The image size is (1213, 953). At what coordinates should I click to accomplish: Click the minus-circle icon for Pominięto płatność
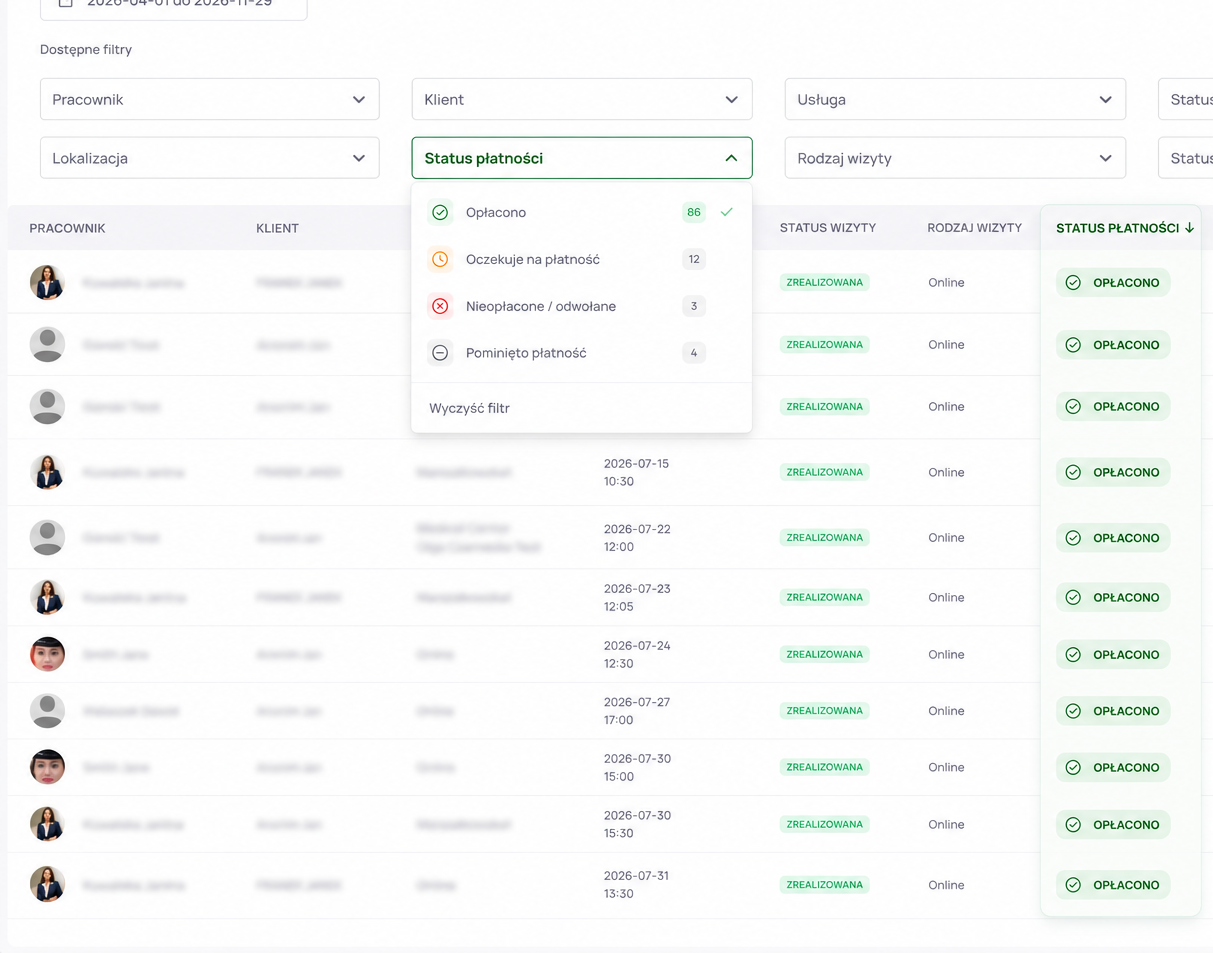(x=440, y=353)
